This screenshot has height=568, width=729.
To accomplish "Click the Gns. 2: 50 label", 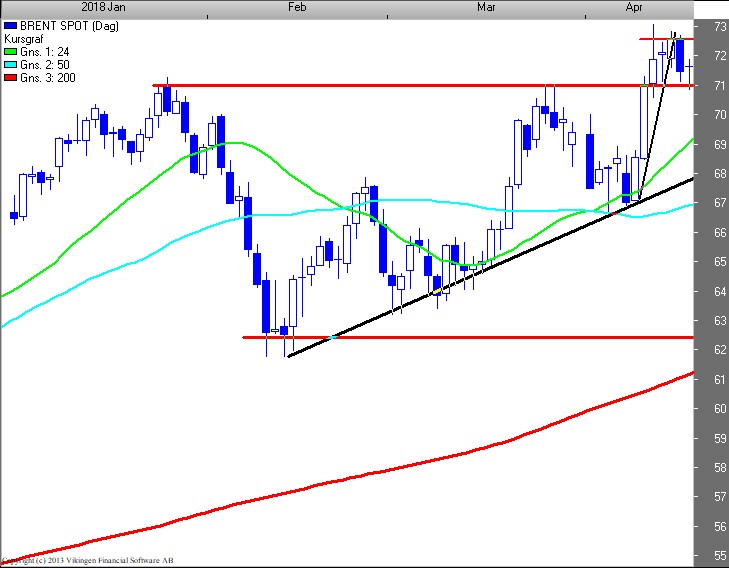I will (x=45, y=65).
